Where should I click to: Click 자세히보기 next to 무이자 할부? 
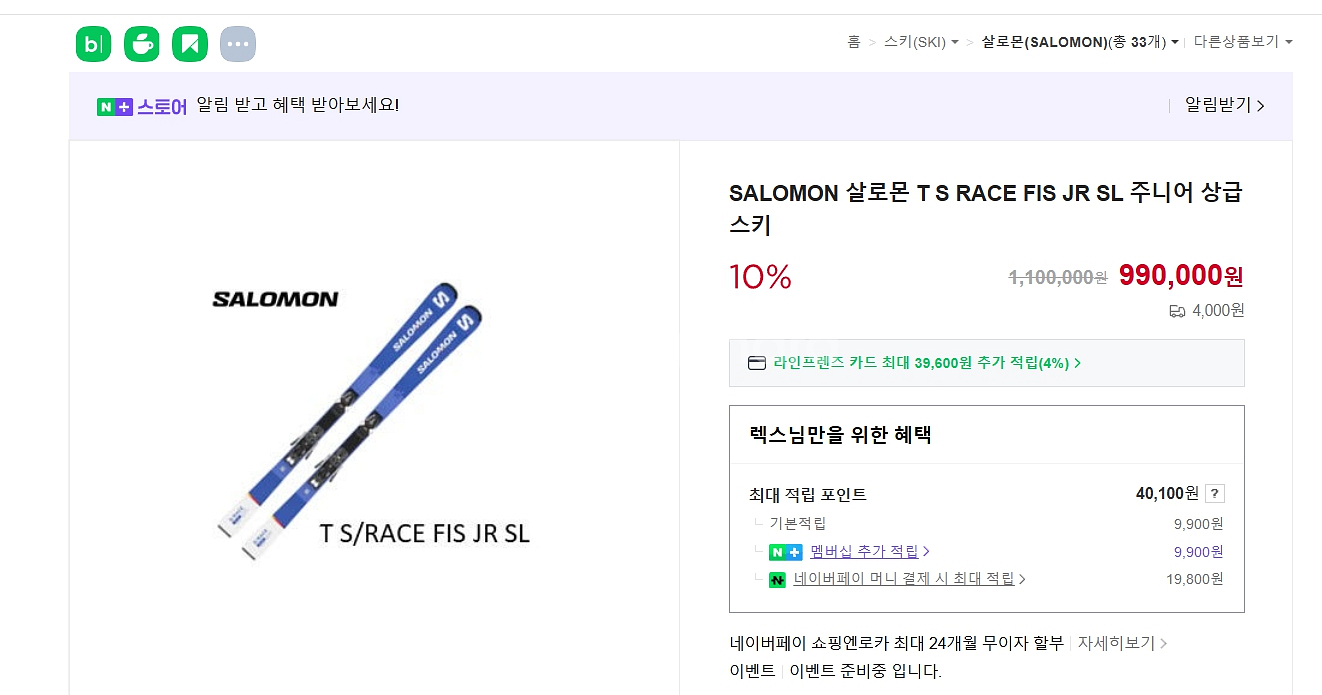point(1121,643)
